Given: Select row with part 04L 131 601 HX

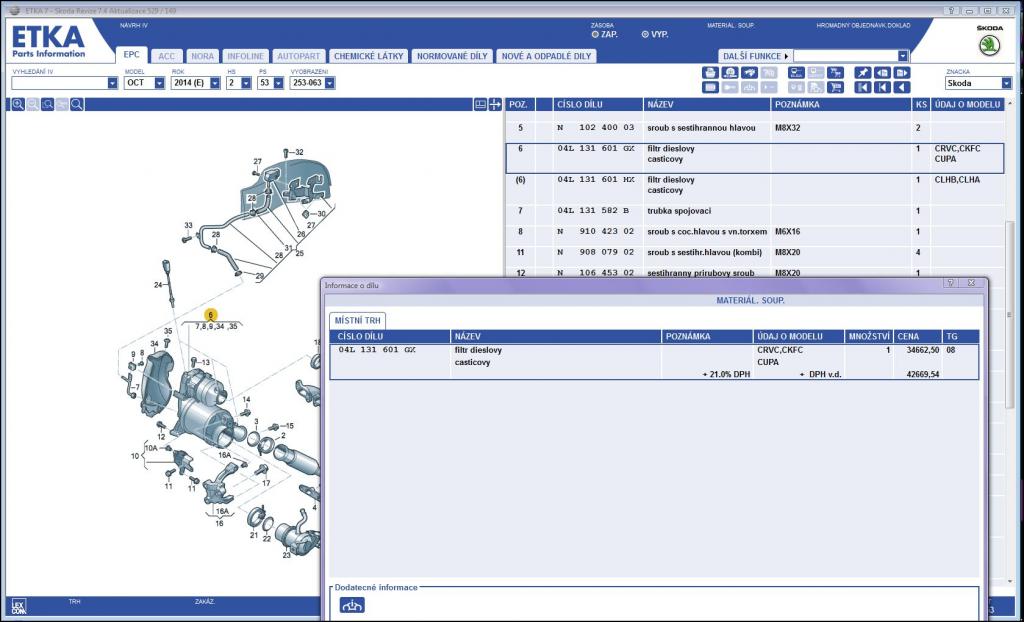Looking at the screenshot, I should click(x=756, y=185).
